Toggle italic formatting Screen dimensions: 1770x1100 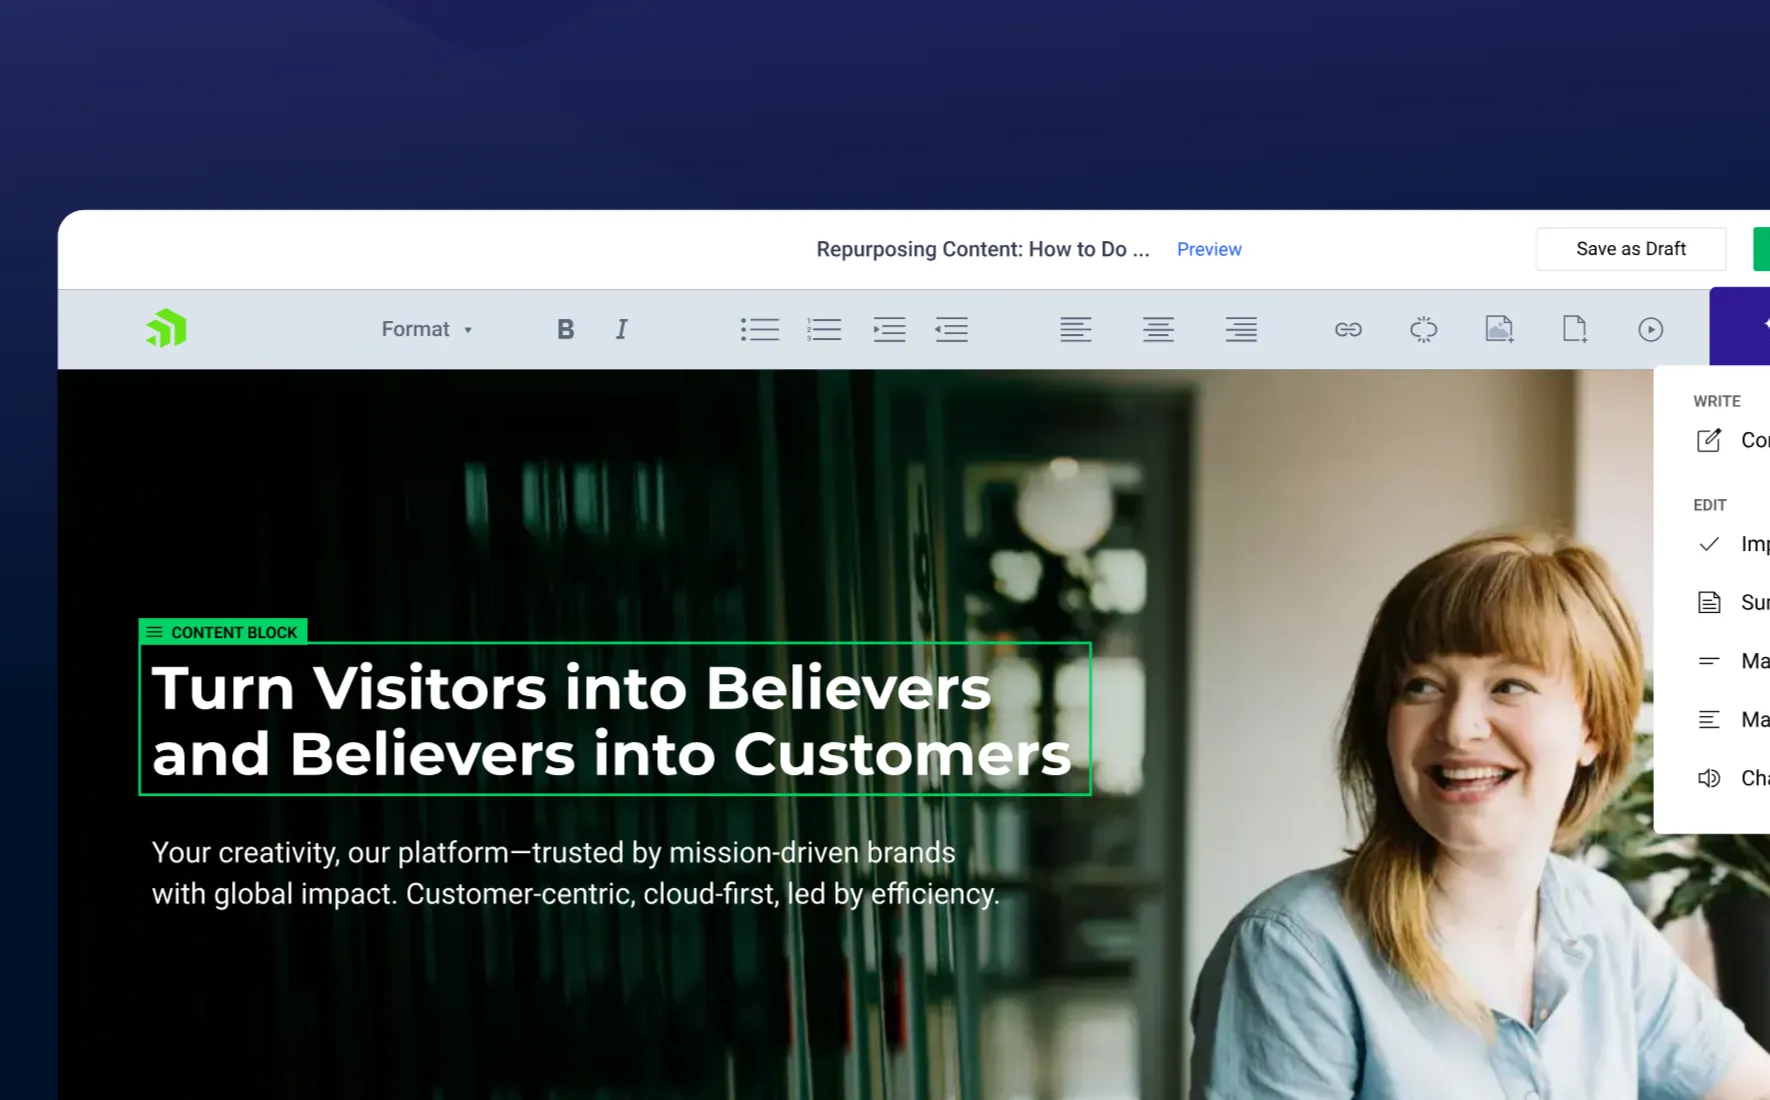tap(621, 329)
